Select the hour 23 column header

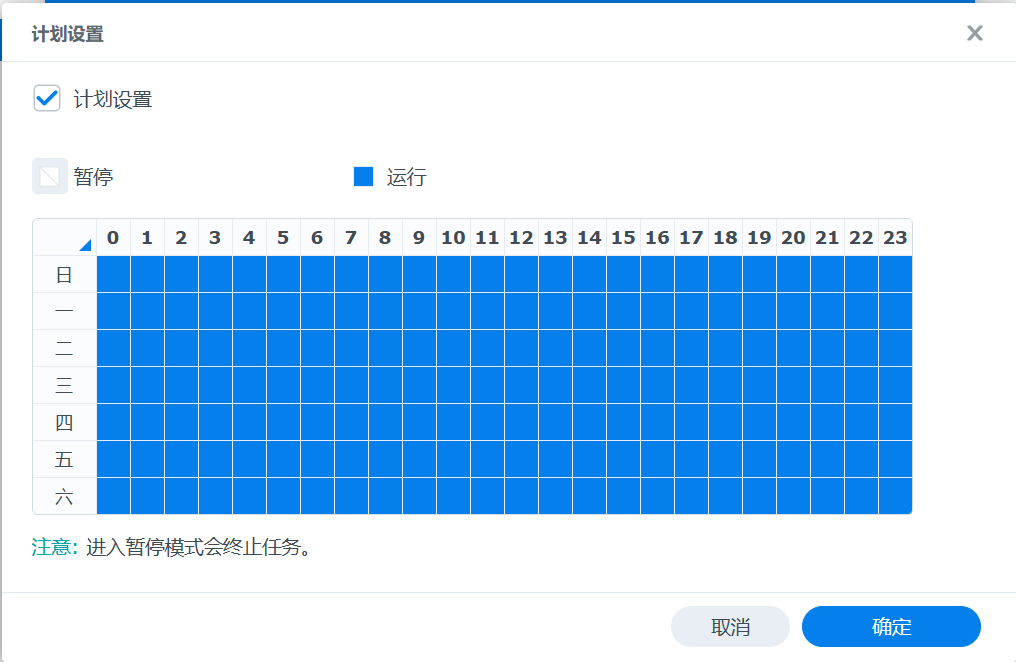(895, 237)
